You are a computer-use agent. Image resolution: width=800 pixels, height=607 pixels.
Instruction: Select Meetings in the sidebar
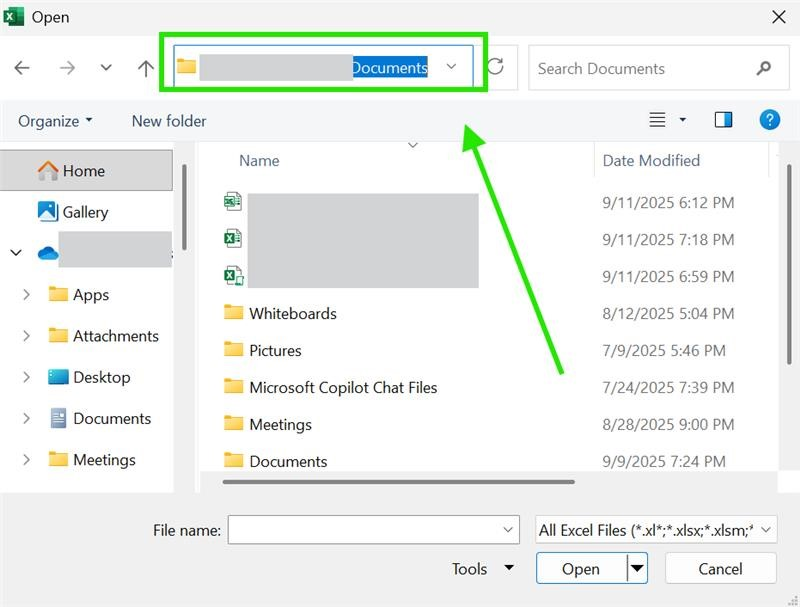(104, 460)
